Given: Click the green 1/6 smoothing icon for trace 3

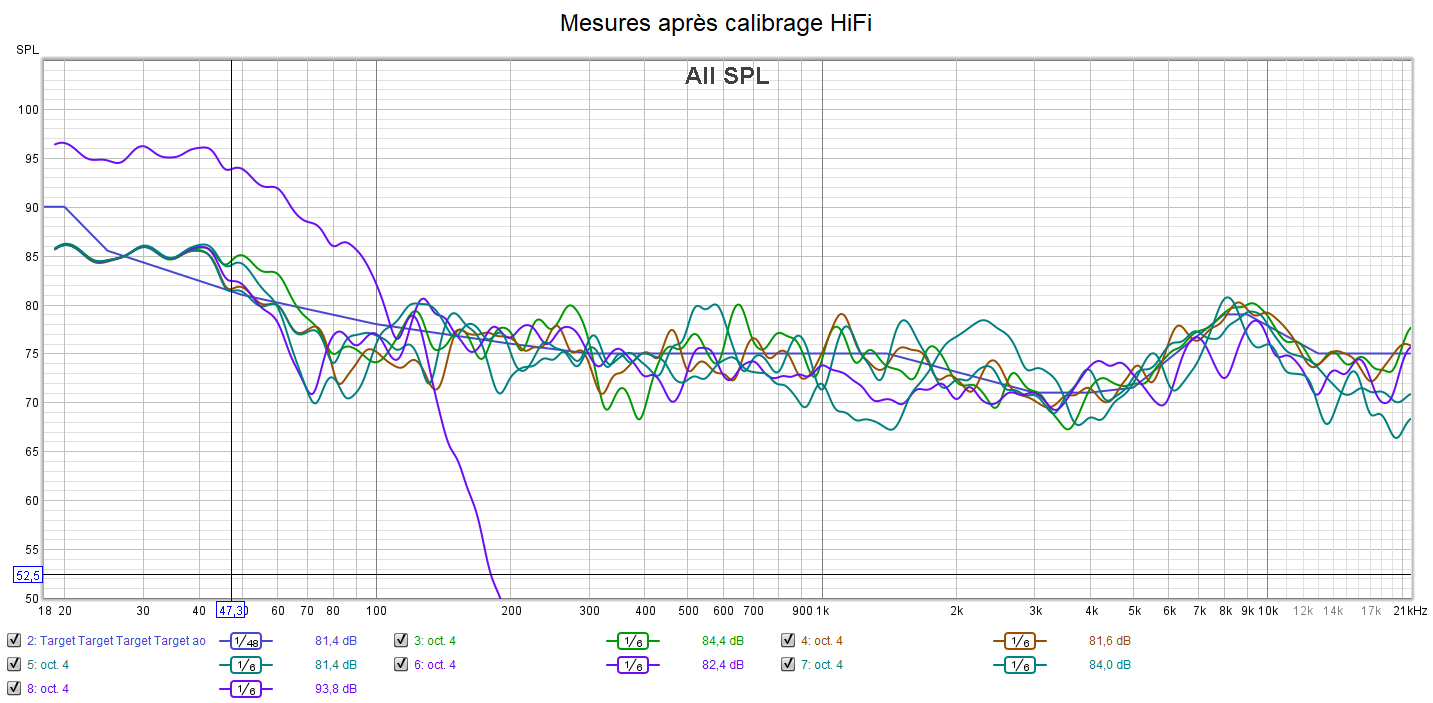Looking at the screenshot, I should pyautogui.click(x=627, y=641).
